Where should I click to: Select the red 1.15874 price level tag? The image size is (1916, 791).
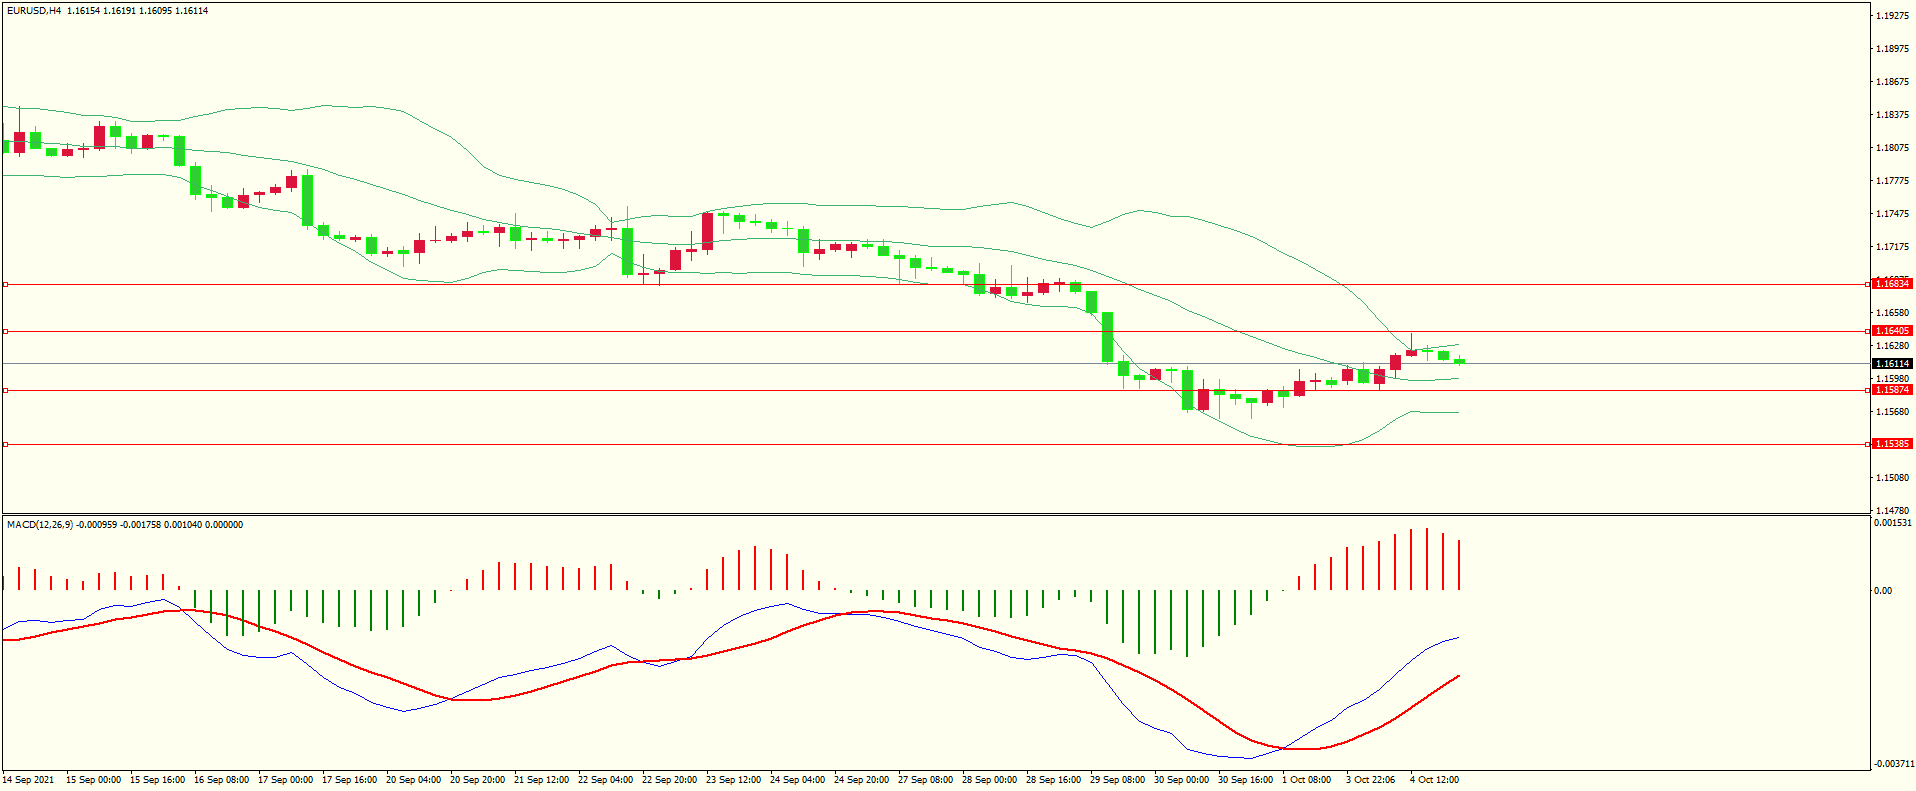point(1892,390)
